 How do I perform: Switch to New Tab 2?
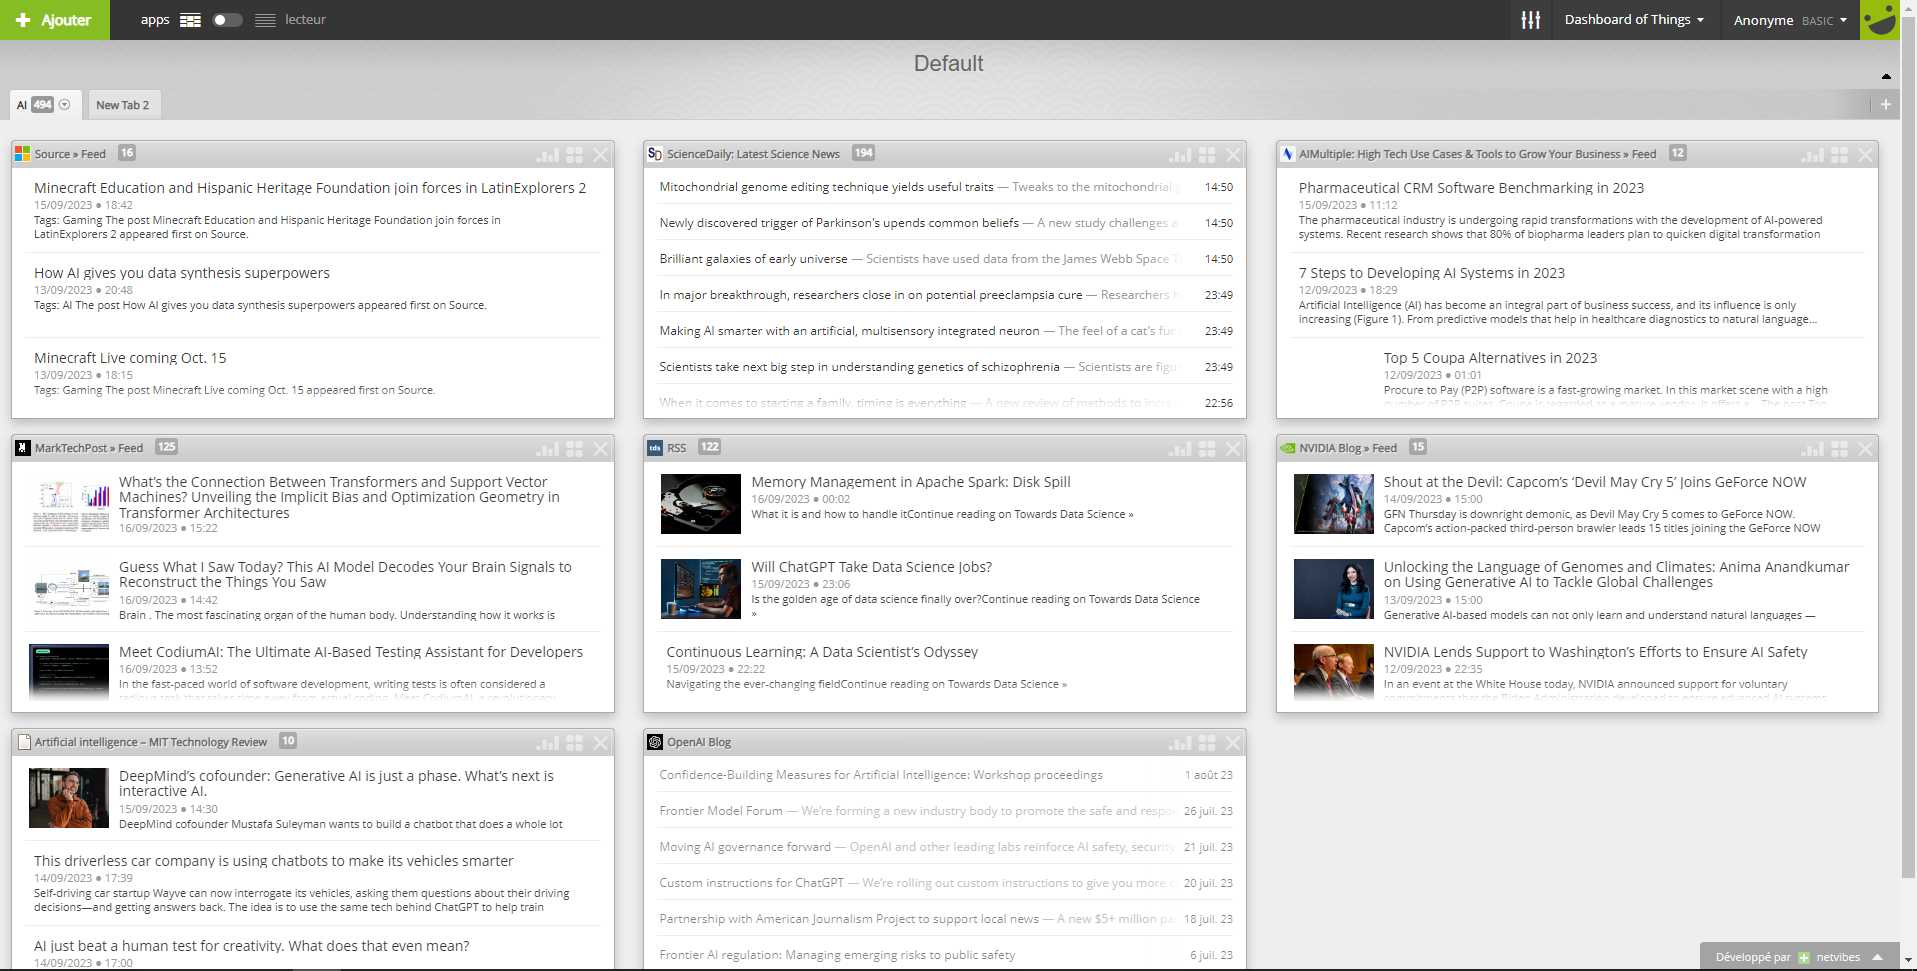click(122, 105)
